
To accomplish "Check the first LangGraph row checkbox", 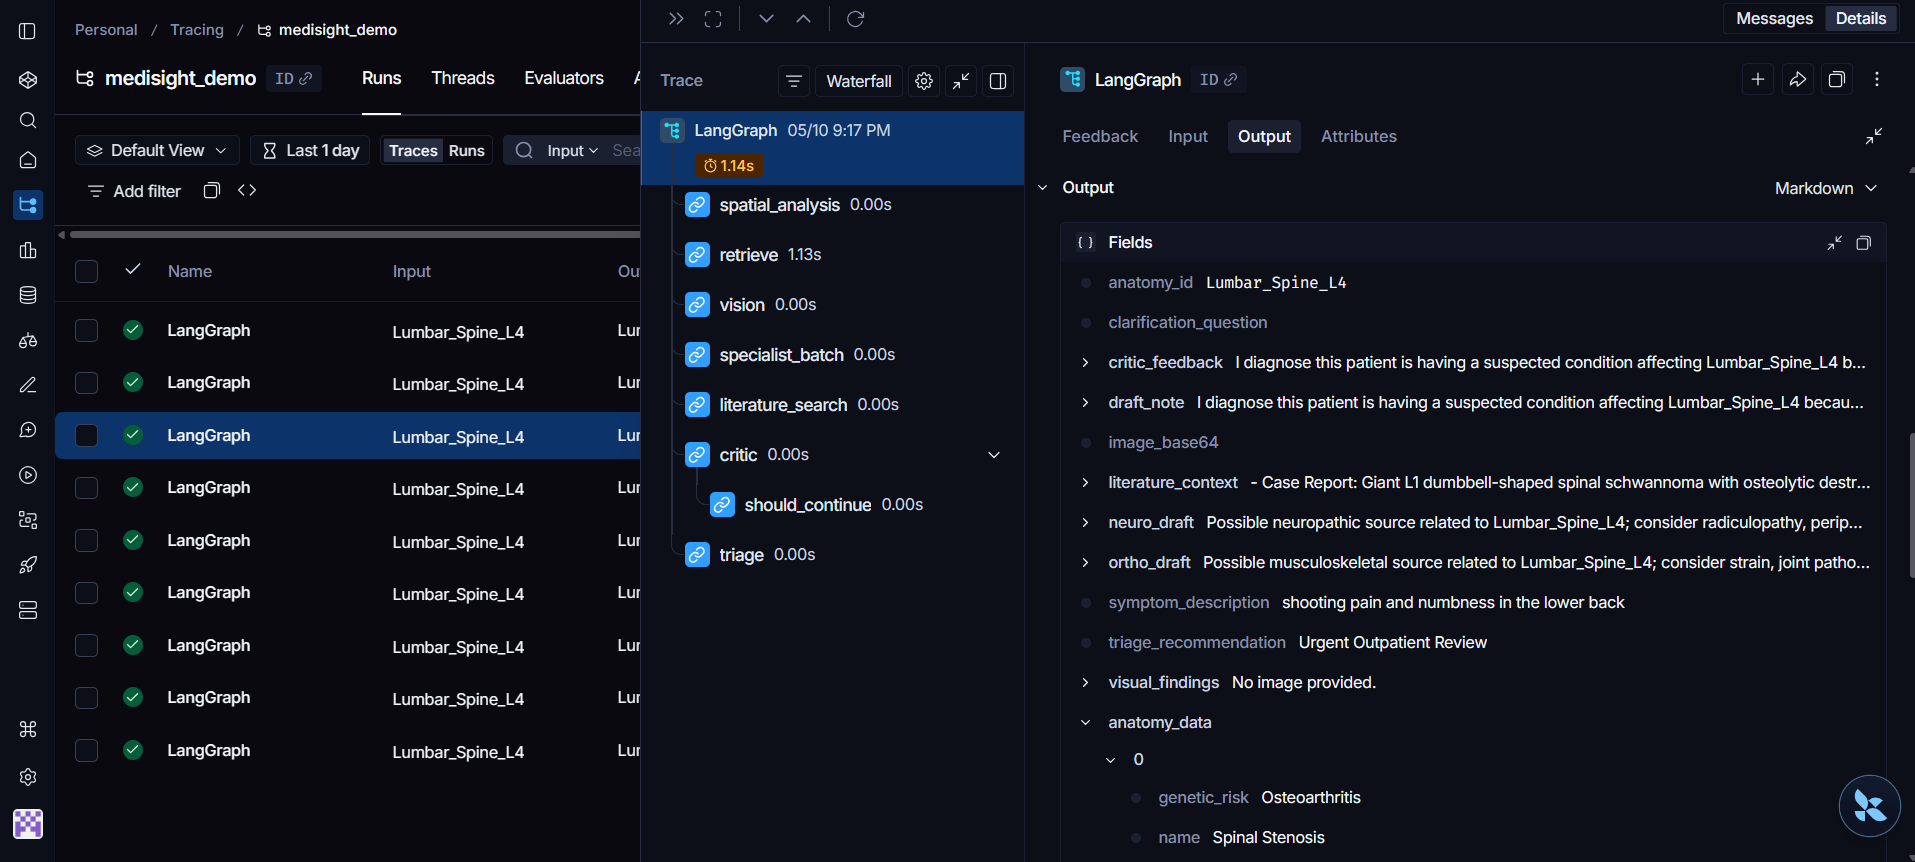I will [x=87, y=331].
